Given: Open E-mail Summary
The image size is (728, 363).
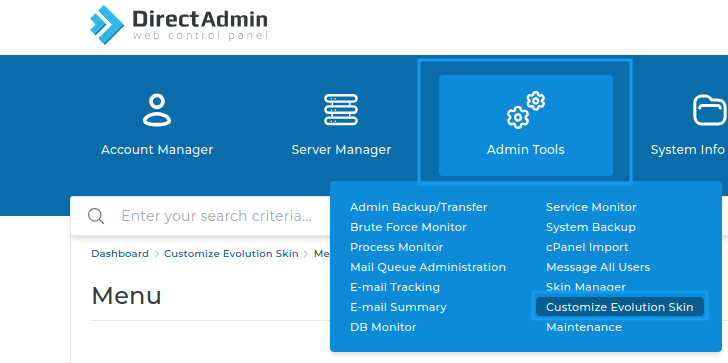Looking at the screenshot, I should pos(398,307).
